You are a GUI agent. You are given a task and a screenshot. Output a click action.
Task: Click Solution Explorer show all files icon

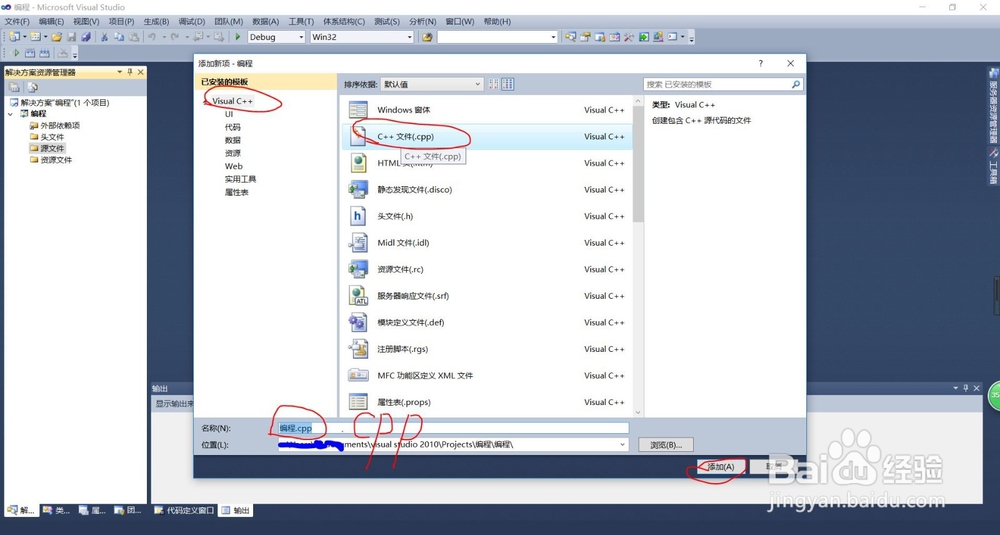click(32, 87)
